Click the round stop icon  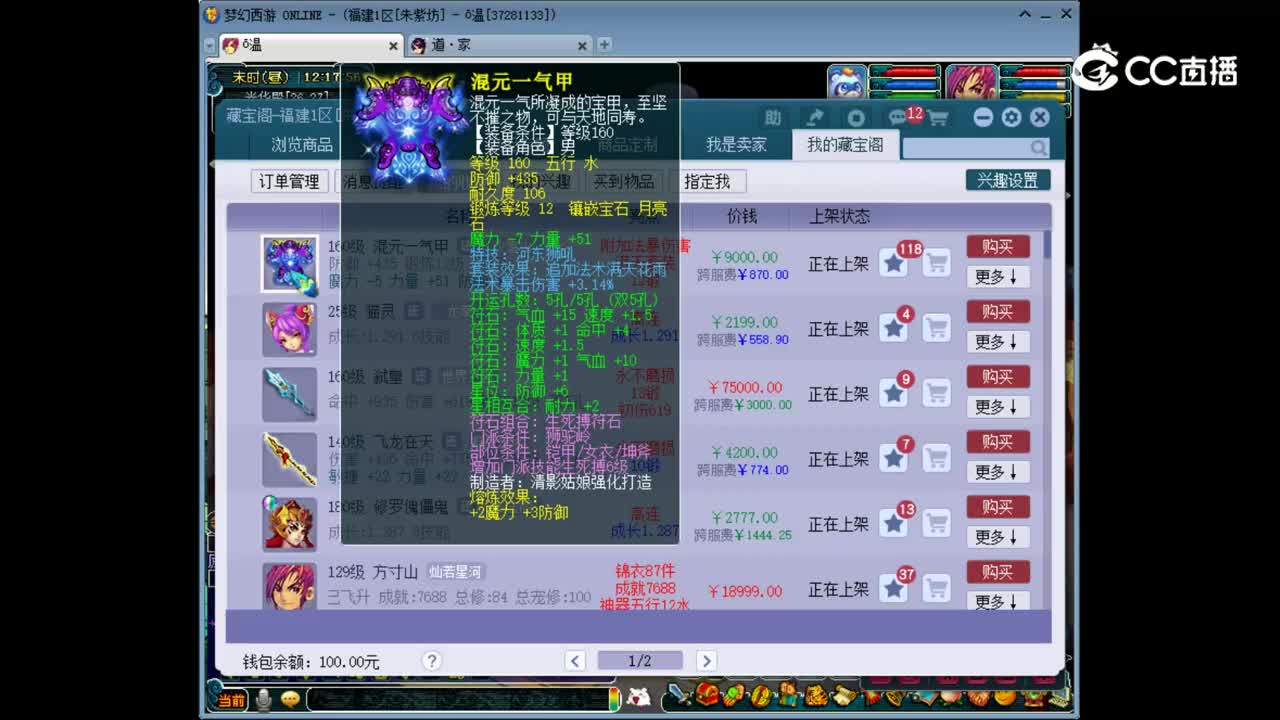[856, 118]
